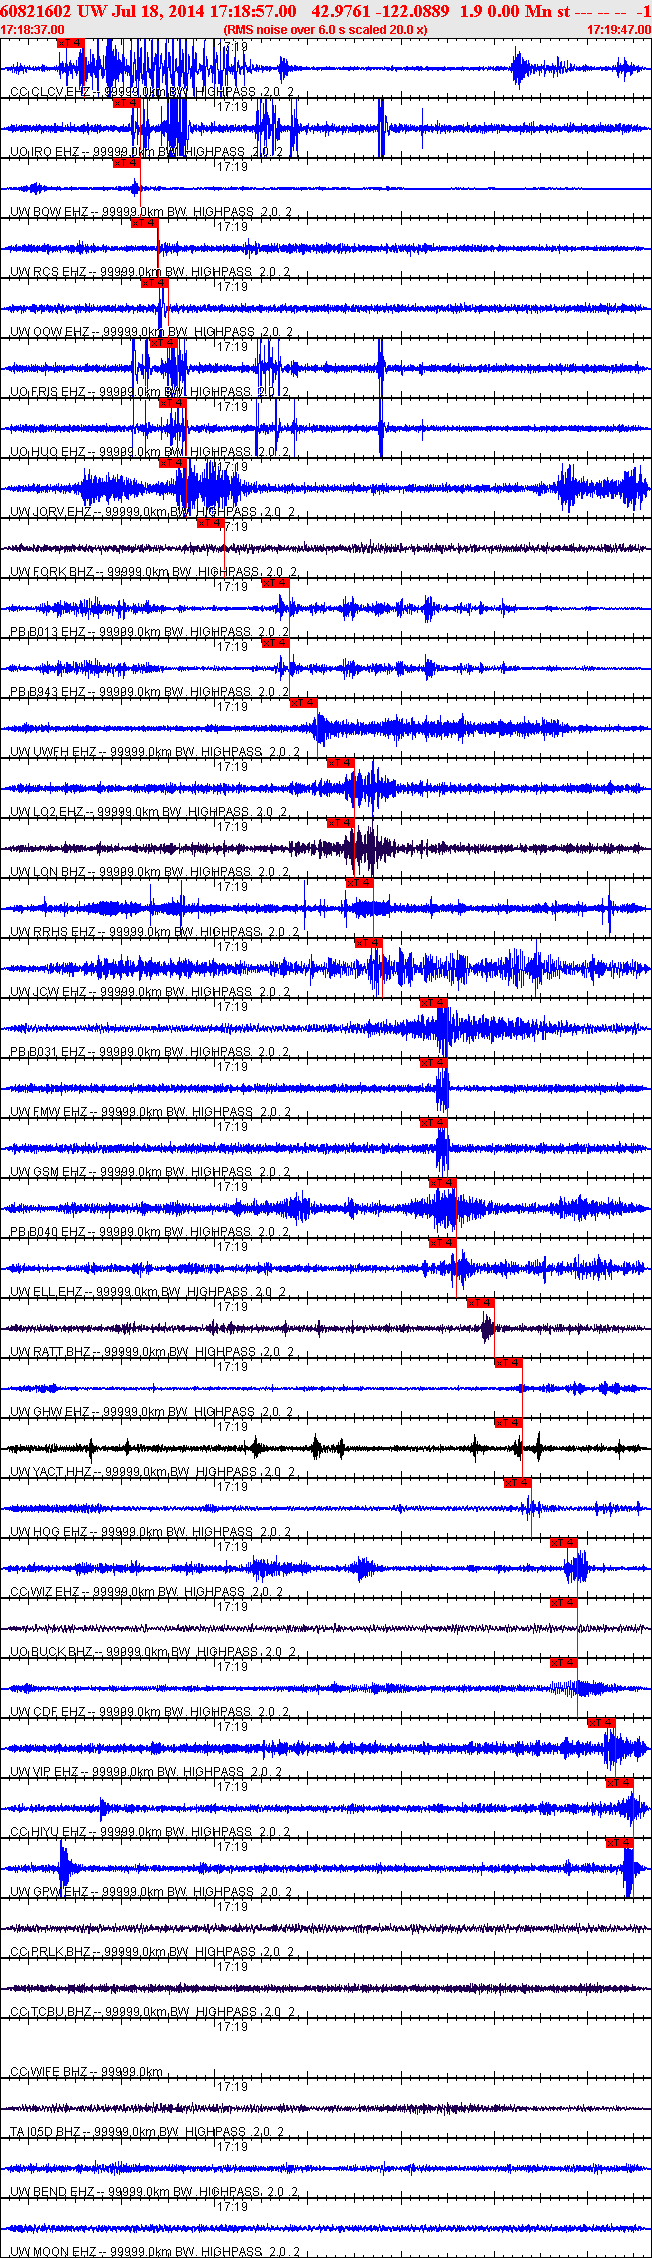Click the RMS noise scaling note
This screenshot has height=2258, width=652.
[x=326, y=30]
